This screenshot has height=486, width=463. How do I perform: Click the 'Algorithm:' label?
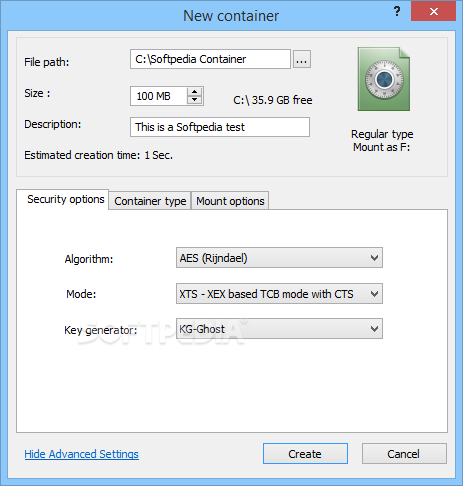[89, 259]
